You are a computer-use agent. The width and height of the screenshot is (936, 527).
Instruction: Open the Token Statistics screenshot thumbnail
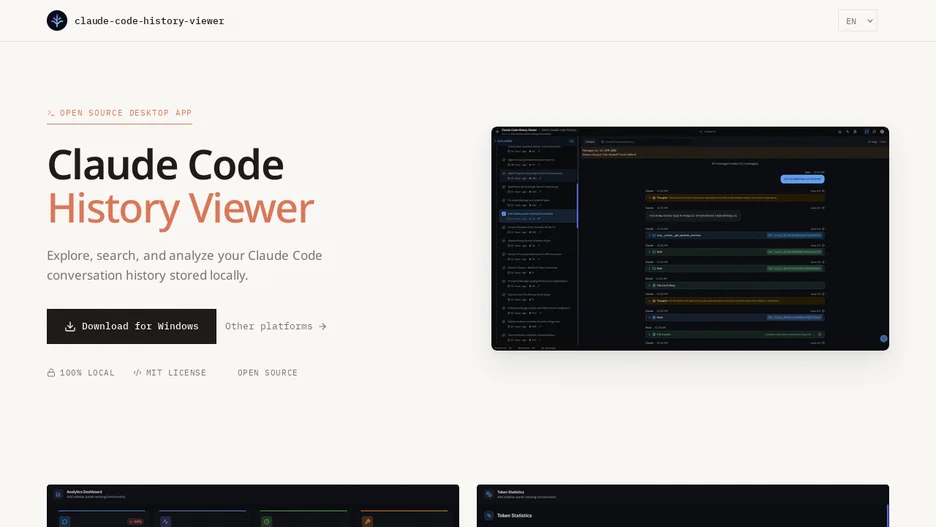683,506
